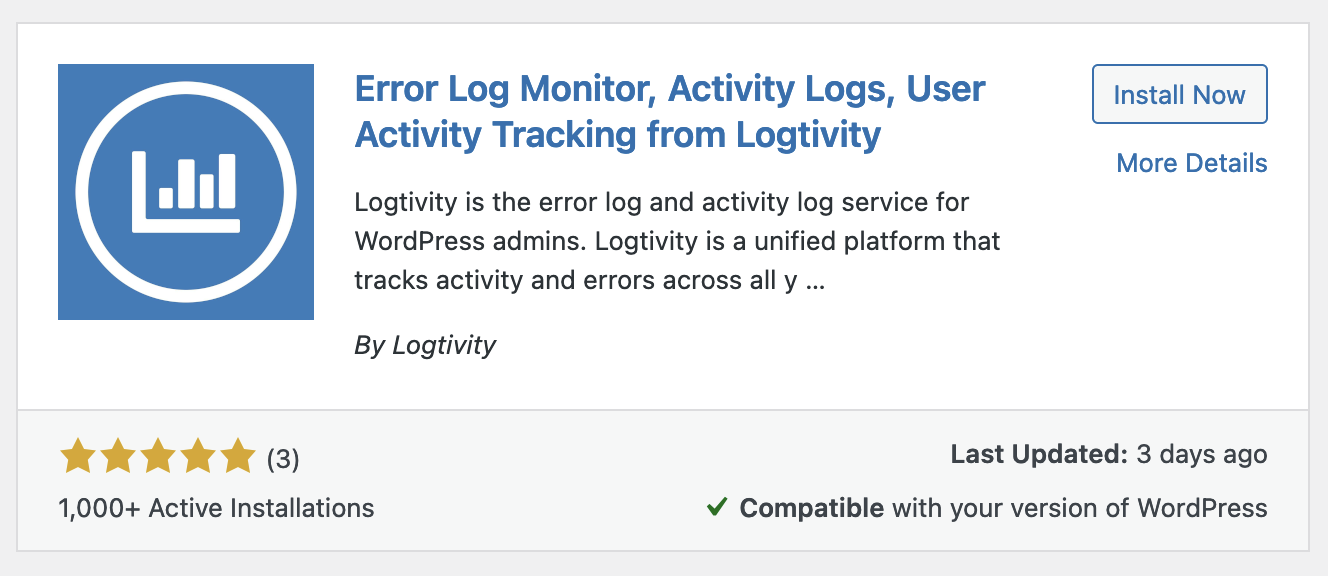This screenshot has height=576, width=1328.
Task: Select the Logtivity bar-chart plugin logo
Action: 185,190
